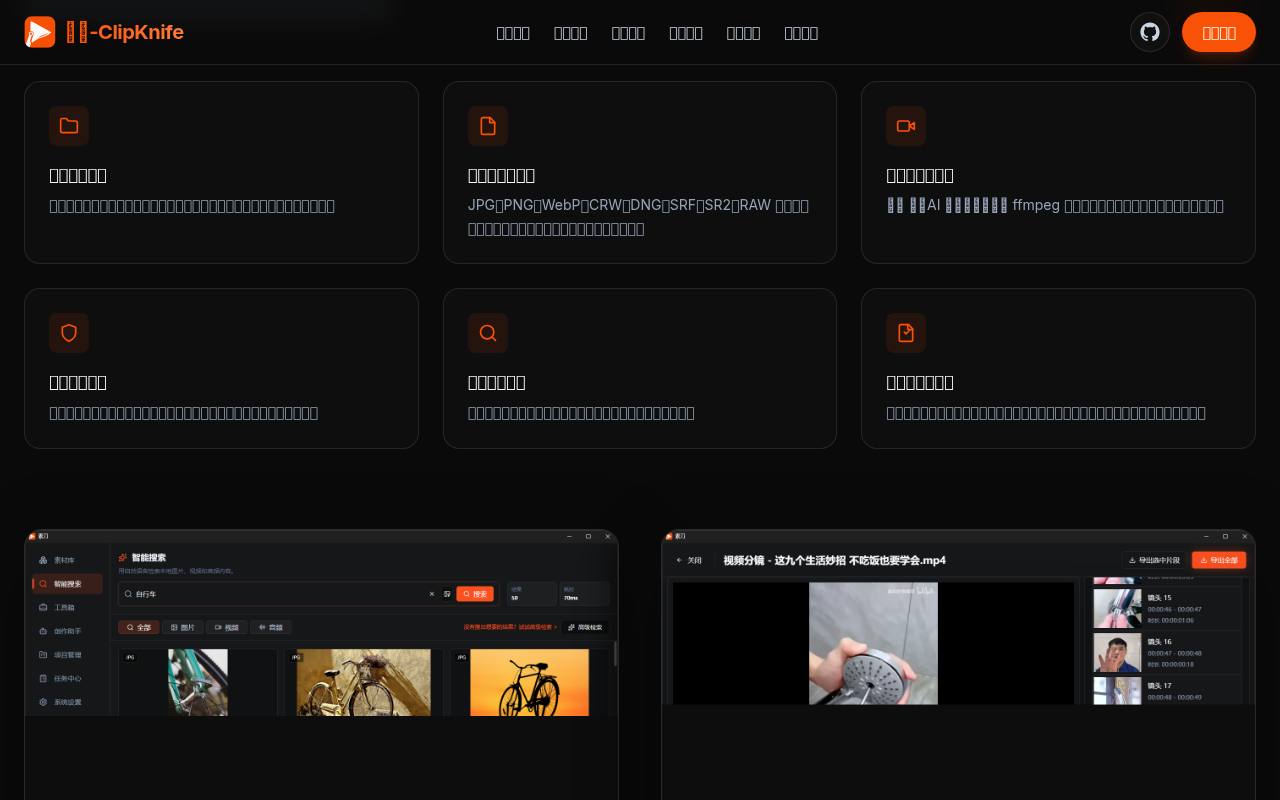The width and height of the screenshot is (1280, 800).
Task: Select the 图片 filter tab
Action: click(183, 627)
